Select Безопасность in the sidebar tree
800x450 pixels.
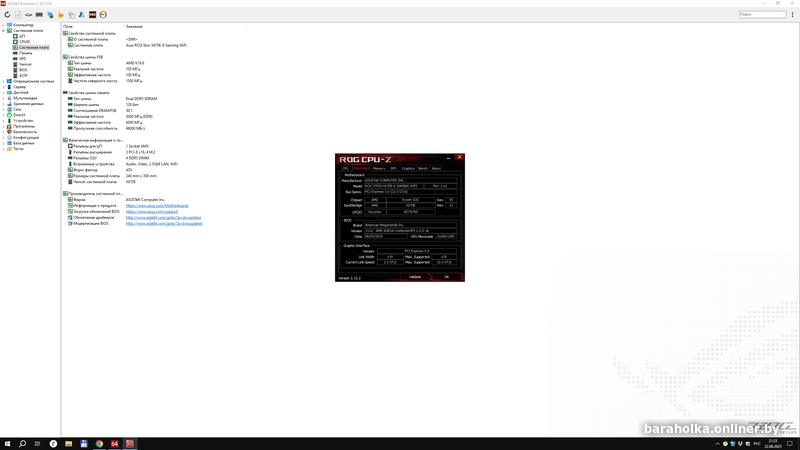[25, 132]
